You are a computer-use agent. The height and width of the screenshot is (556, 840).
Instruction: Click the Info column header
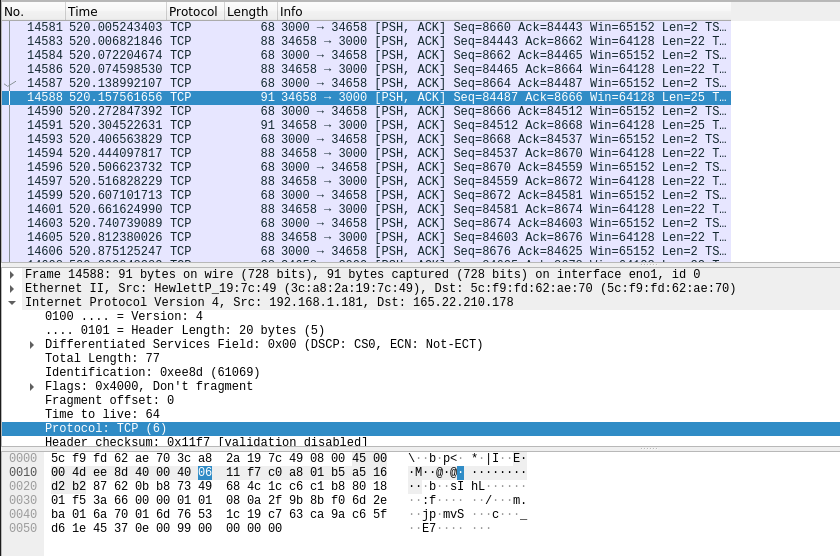(x=500, y=11)
